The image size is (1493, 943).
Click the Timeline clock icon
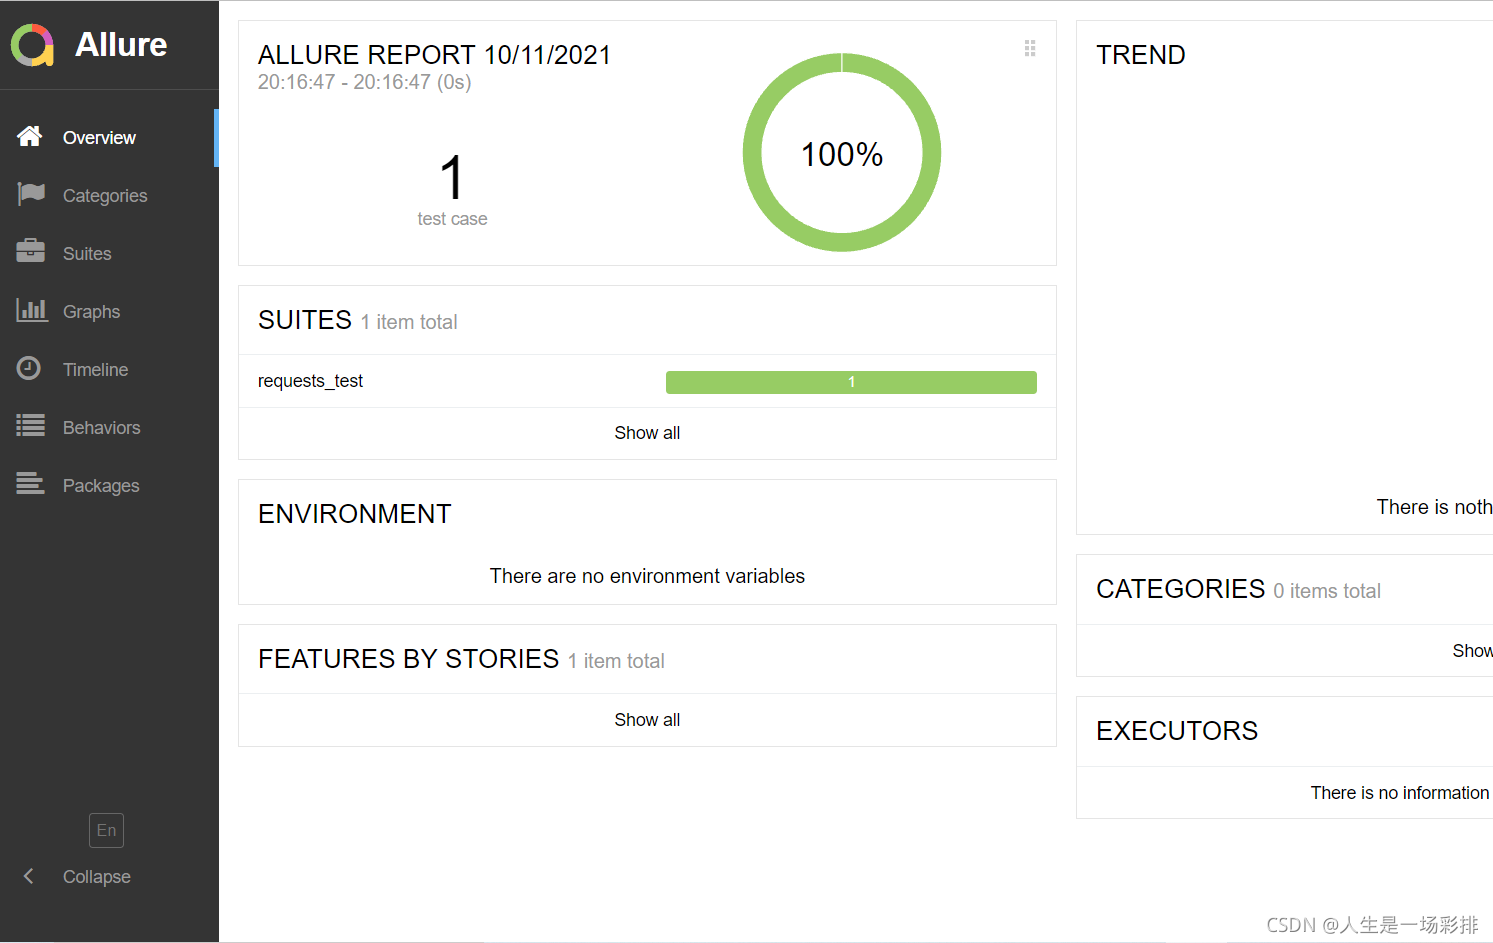(x=30, y=368)
